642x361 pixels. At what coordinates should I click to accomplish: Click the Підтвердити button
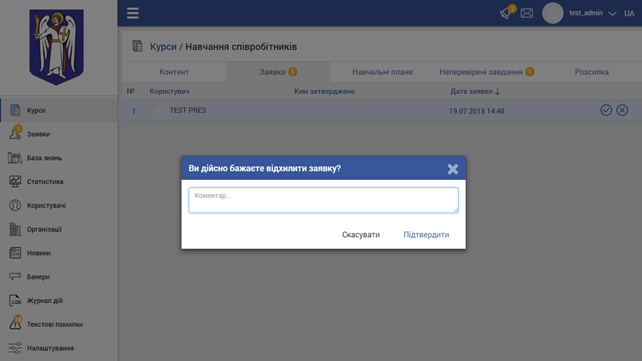coord(426,235)
